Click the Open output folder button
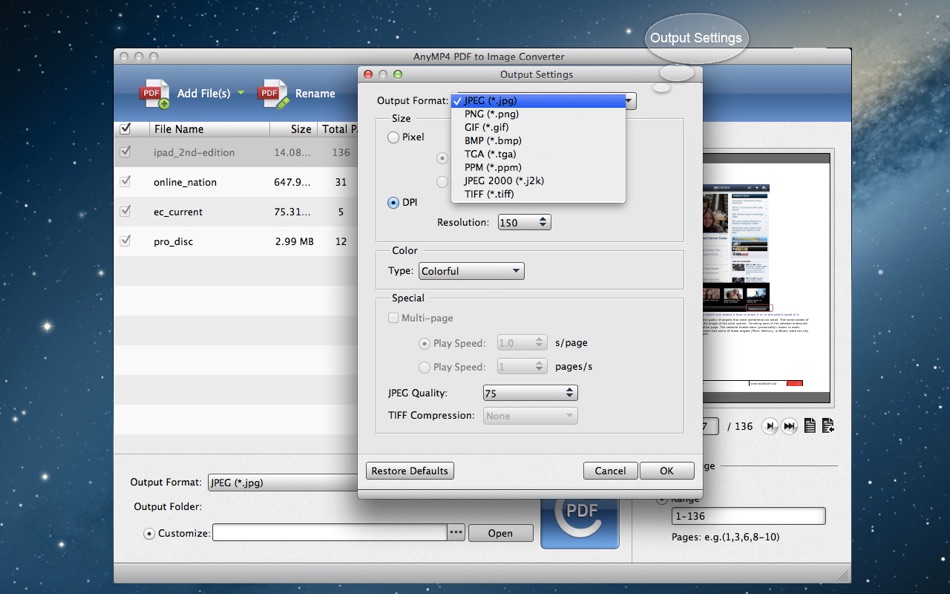The width and height of the screenshot is (950, 594). [x=500, y=533]
